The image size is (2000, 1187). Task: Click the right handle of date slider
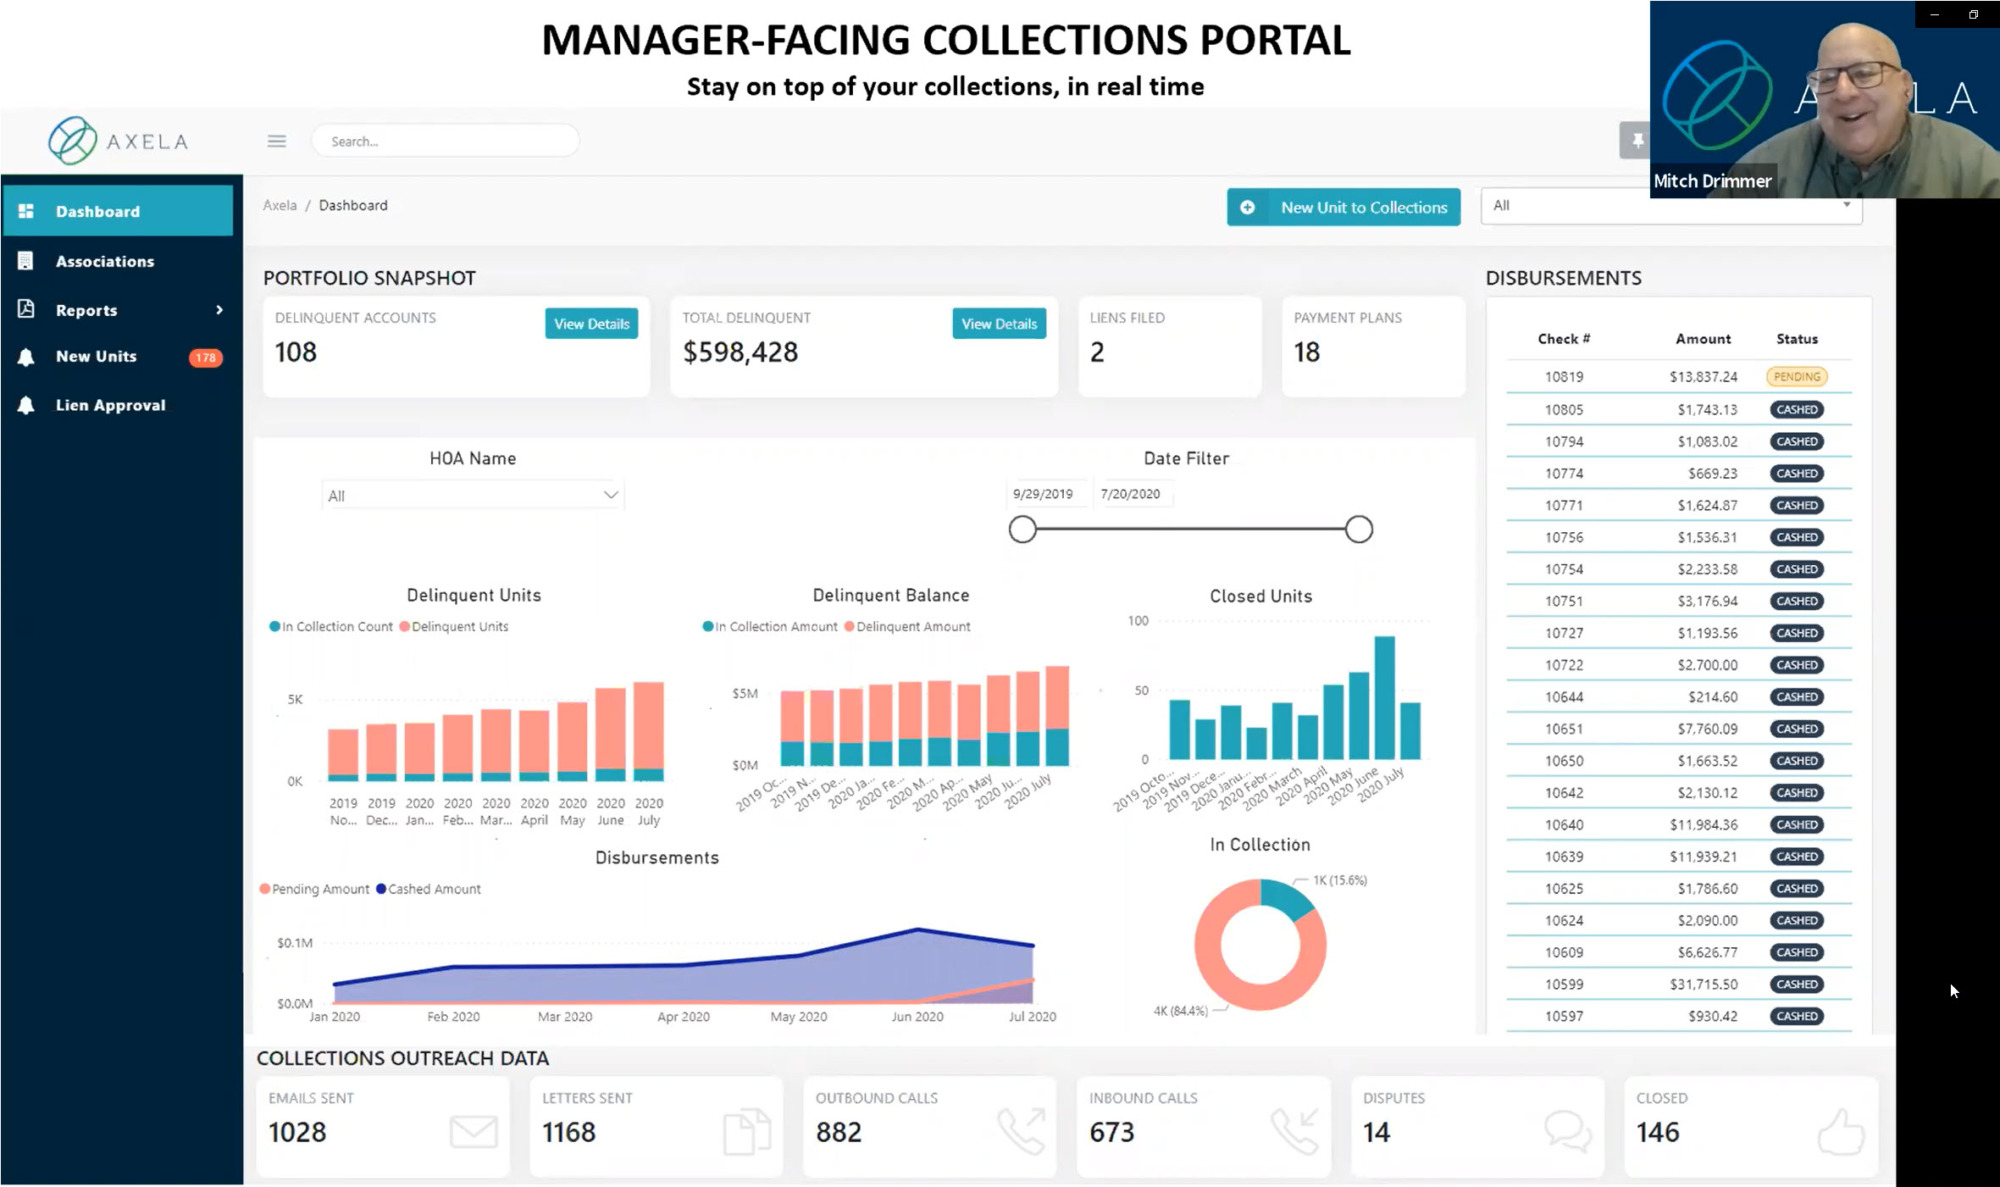click(1358, 529)
